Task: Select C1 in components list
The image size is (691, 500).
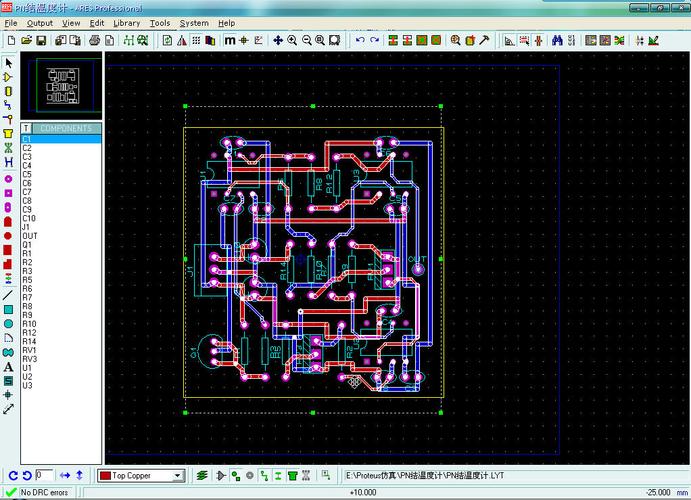Action: point(61,139)
